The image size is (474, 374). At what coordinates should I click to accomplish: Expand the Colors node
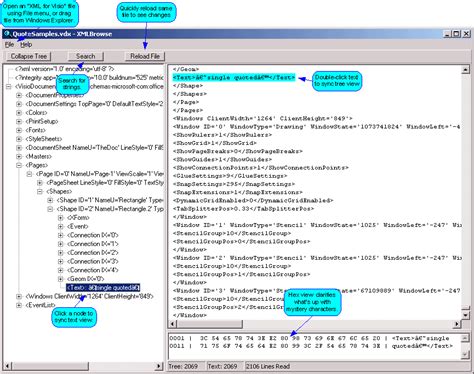[19, 113]
